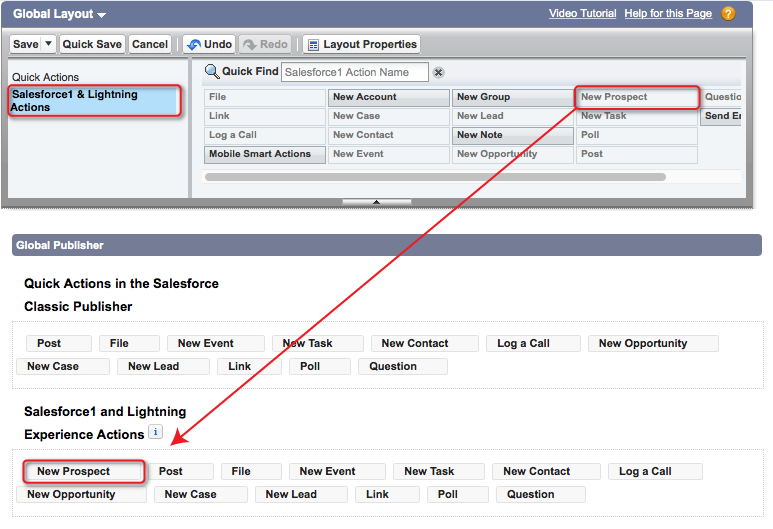Image resolution: width=773 pixels, height=529 pixels.
Task: Click Log a Call in Lightning Actions
Action: point(655,471)
